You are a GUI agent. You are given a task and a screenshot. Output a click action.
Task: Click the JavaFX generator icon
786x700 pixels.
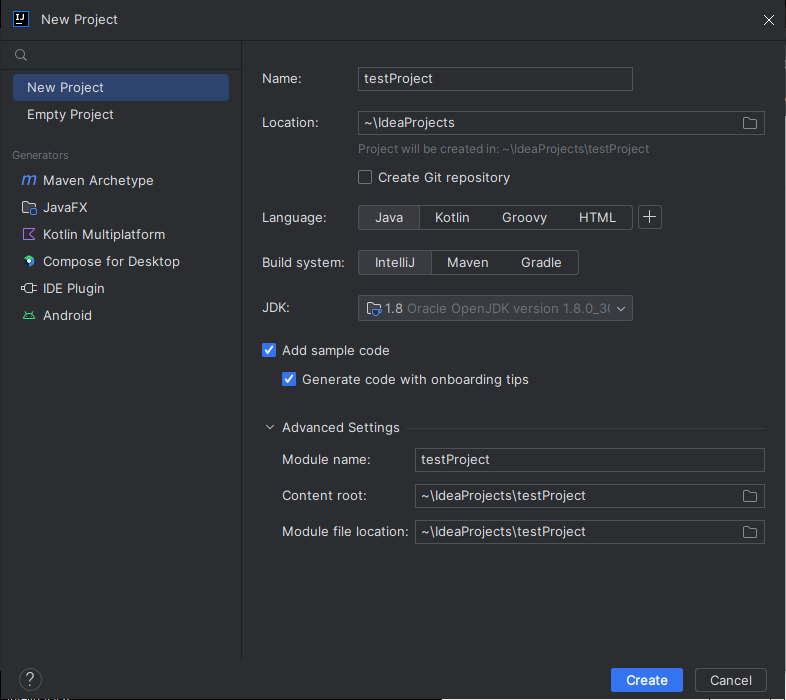coord(29,208)
